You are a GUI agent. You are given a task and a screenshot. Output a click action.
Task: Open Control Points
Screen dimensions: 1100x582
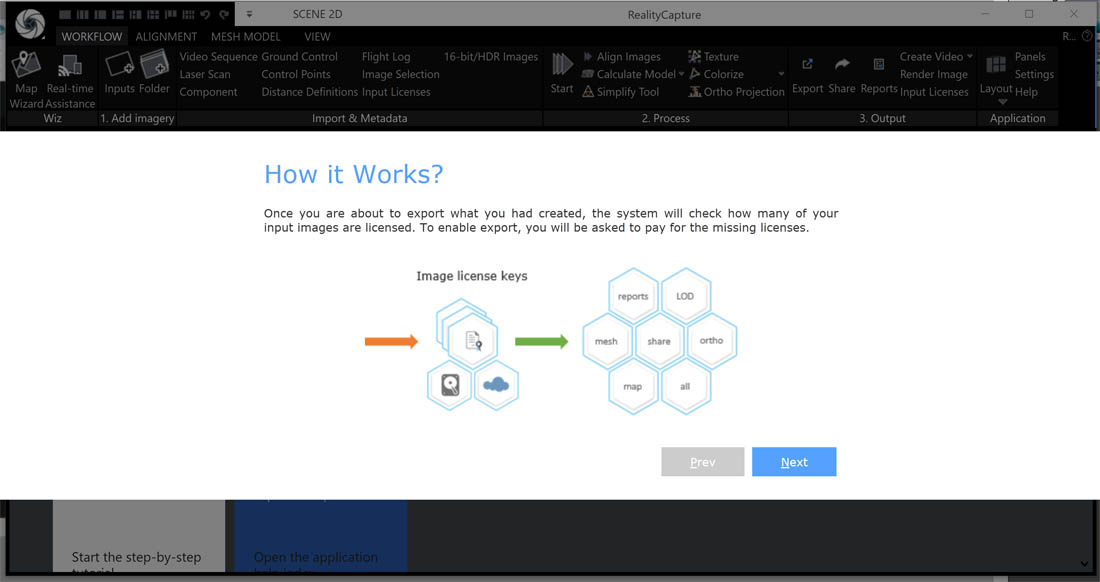295,74
